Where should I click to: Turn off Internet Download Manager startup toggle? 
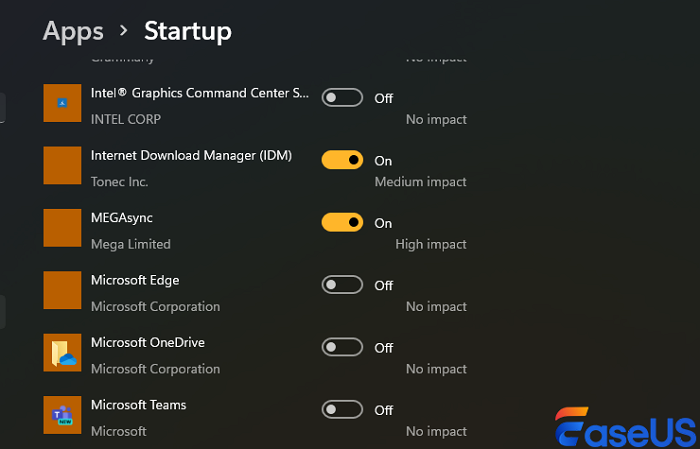[x=342, y=160]
